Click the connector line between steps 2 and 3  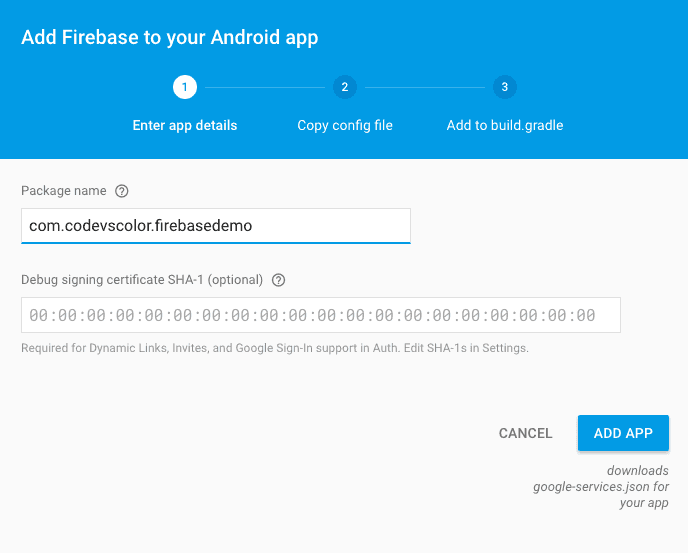(x=424, y=87)
